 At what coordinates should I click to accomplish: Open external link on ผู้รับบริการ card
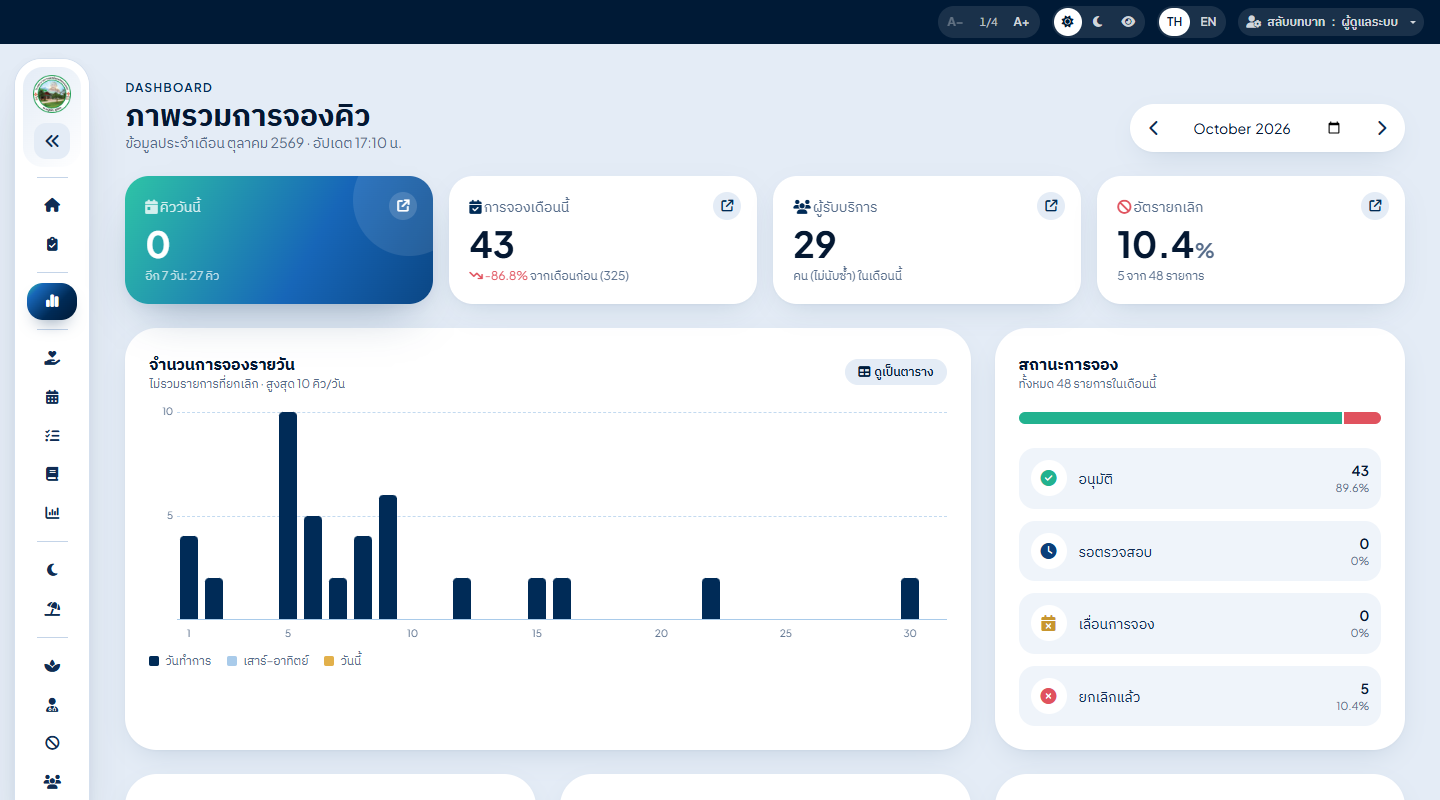pos(1051,206)
